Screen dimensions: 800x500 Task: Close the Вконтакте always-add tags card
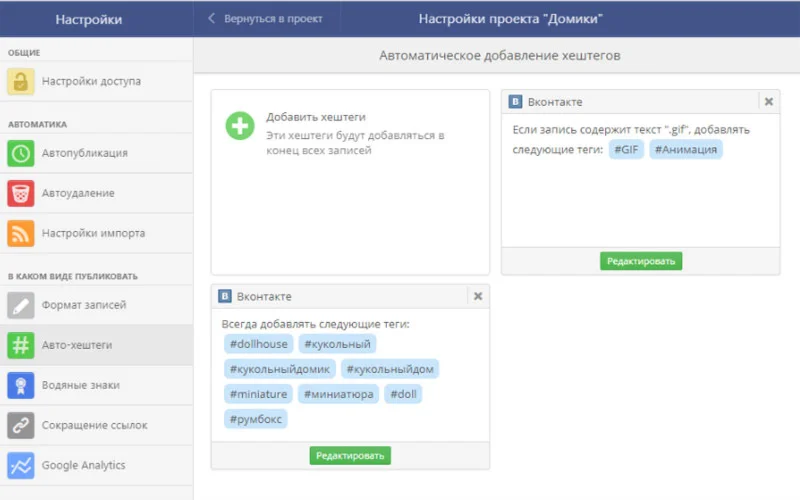pyautogui.click(x=478, y=296)
